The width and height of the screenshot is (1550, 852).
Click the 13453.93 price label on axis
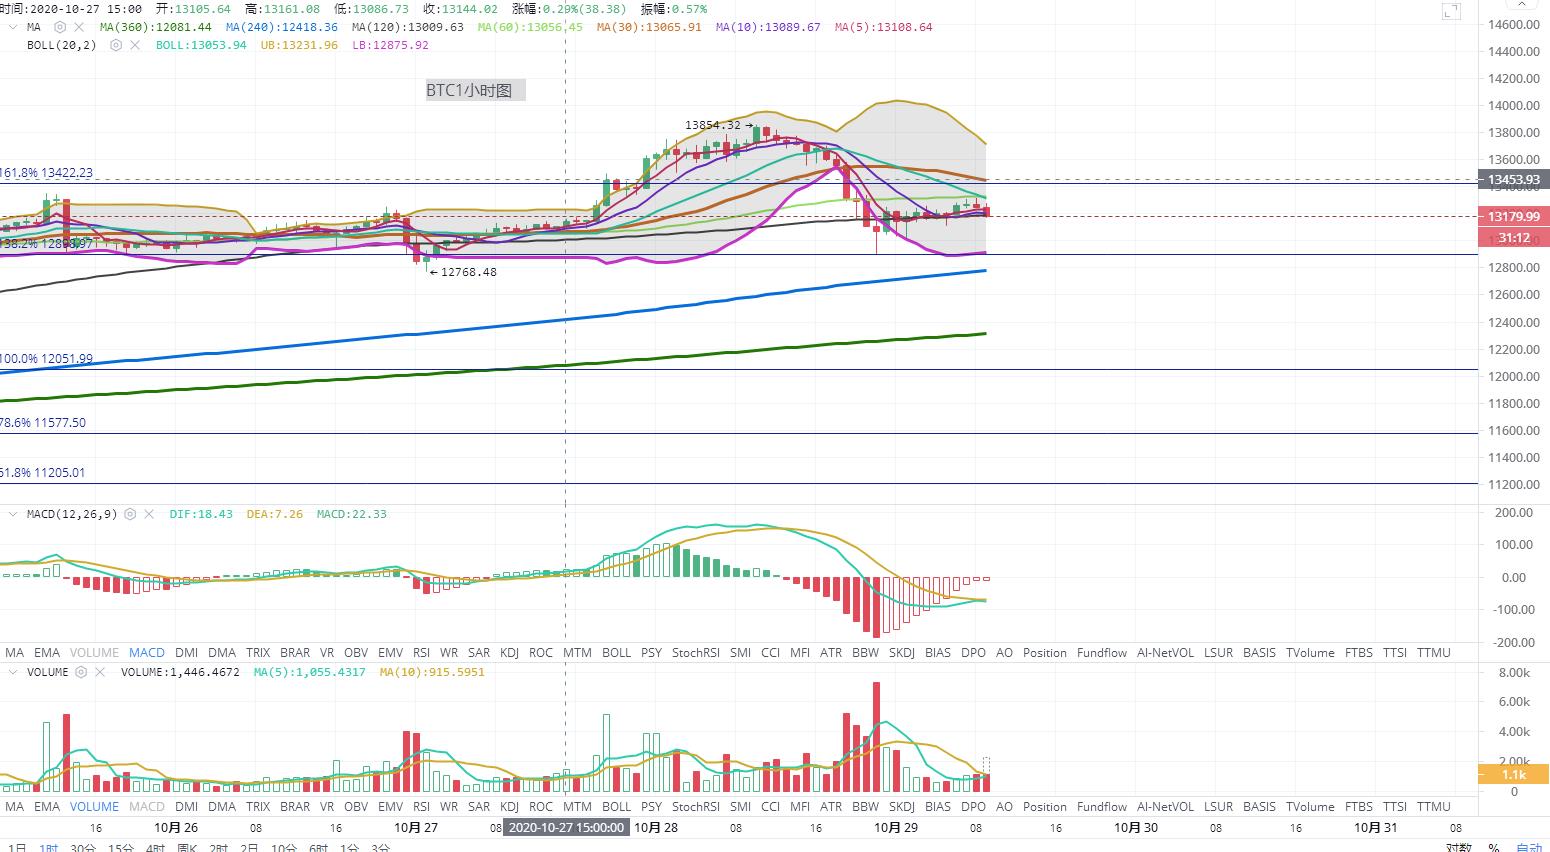click(x=1513, y=180)
